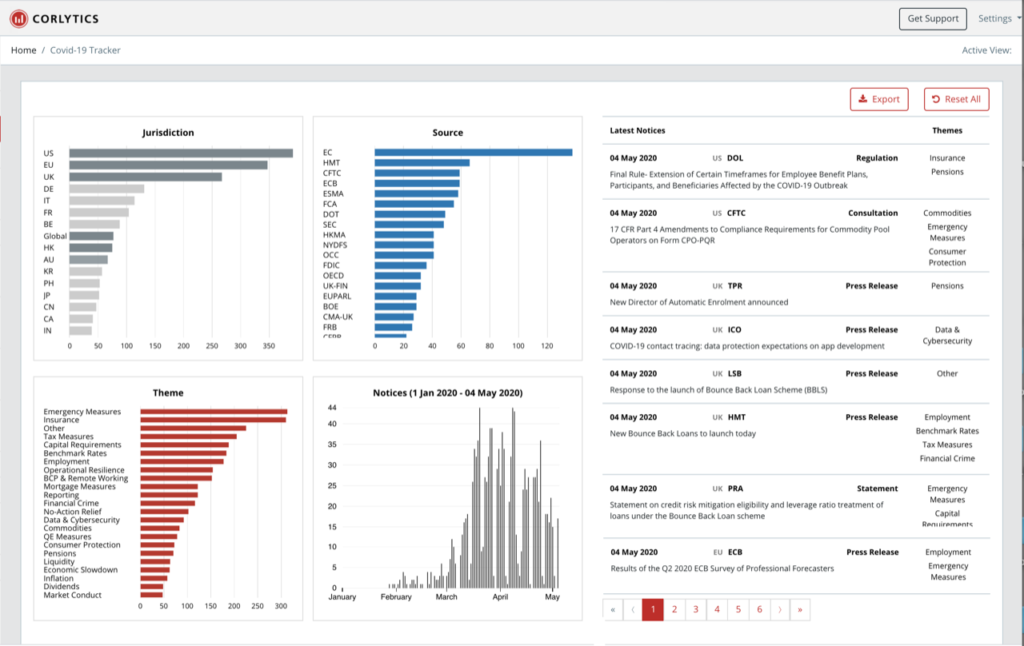Open the Get Support button
The height and width of the screenshot is (646, 1024).
[x=933, y=19]
